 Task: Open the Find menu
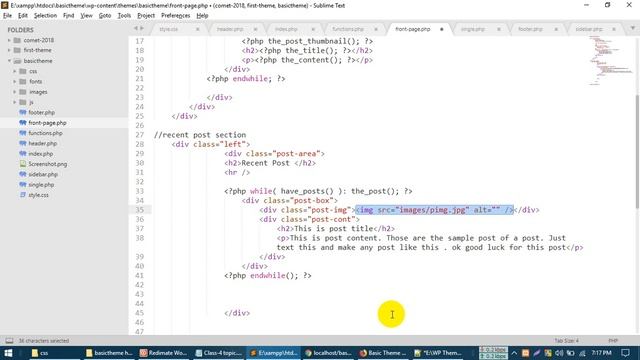point(69,16)
